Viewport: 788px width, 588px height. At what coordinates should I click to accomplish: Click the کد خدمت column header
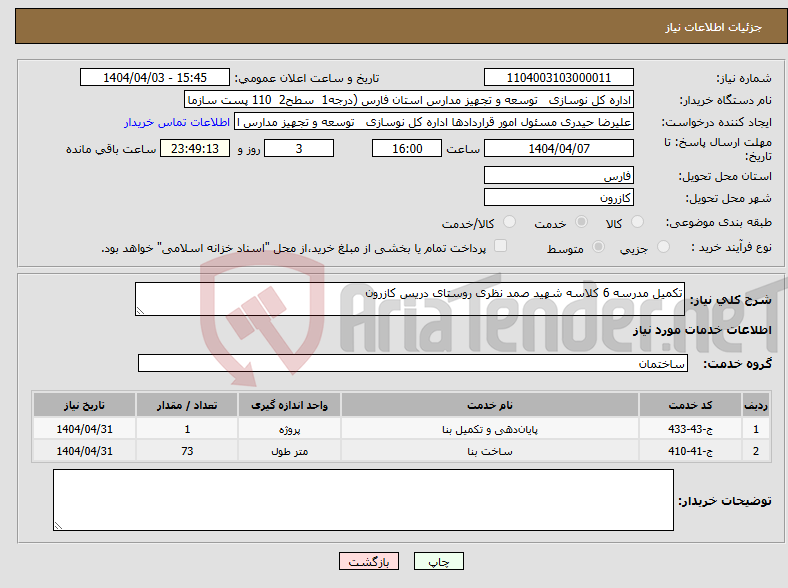691,405
